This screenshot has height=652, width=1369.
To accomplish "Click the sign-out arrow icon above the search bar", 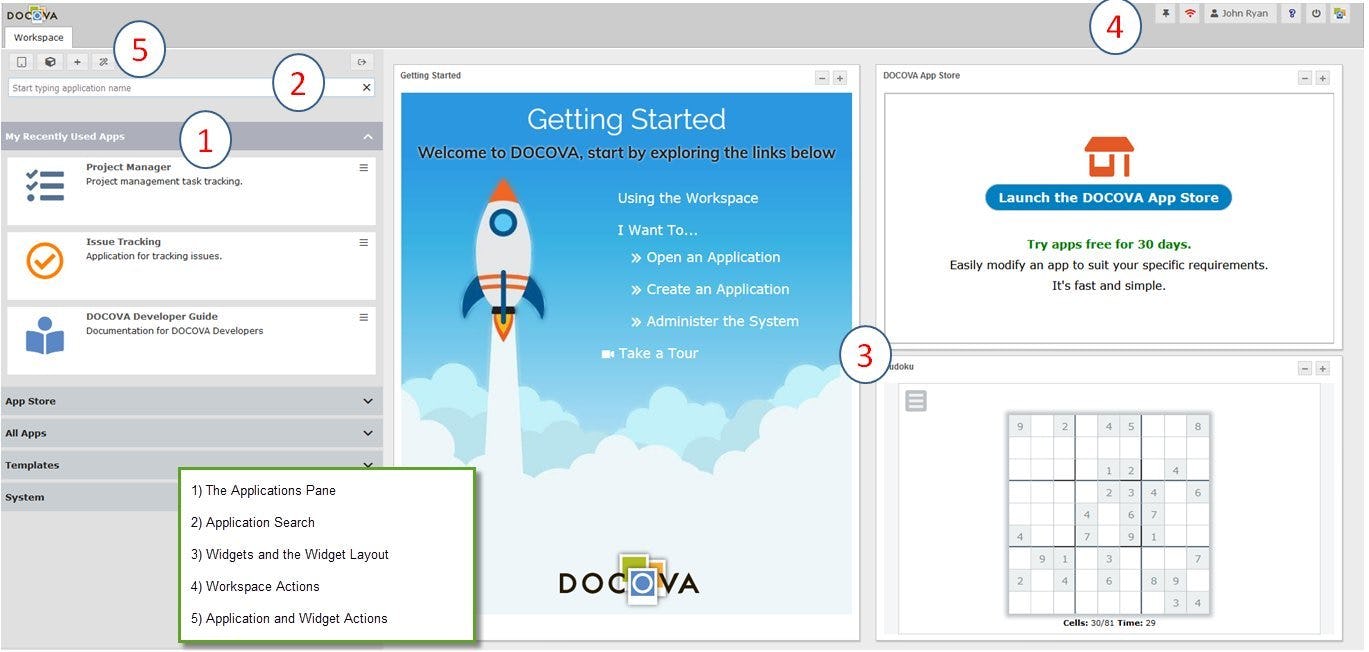I will (361, 61).
